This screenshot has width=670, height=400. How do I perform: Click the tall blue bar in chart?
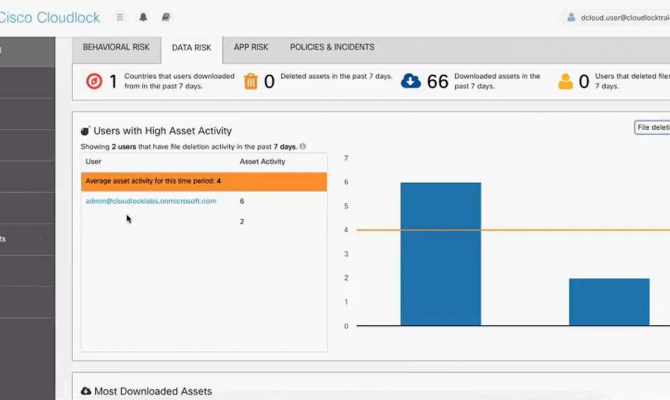441,254
